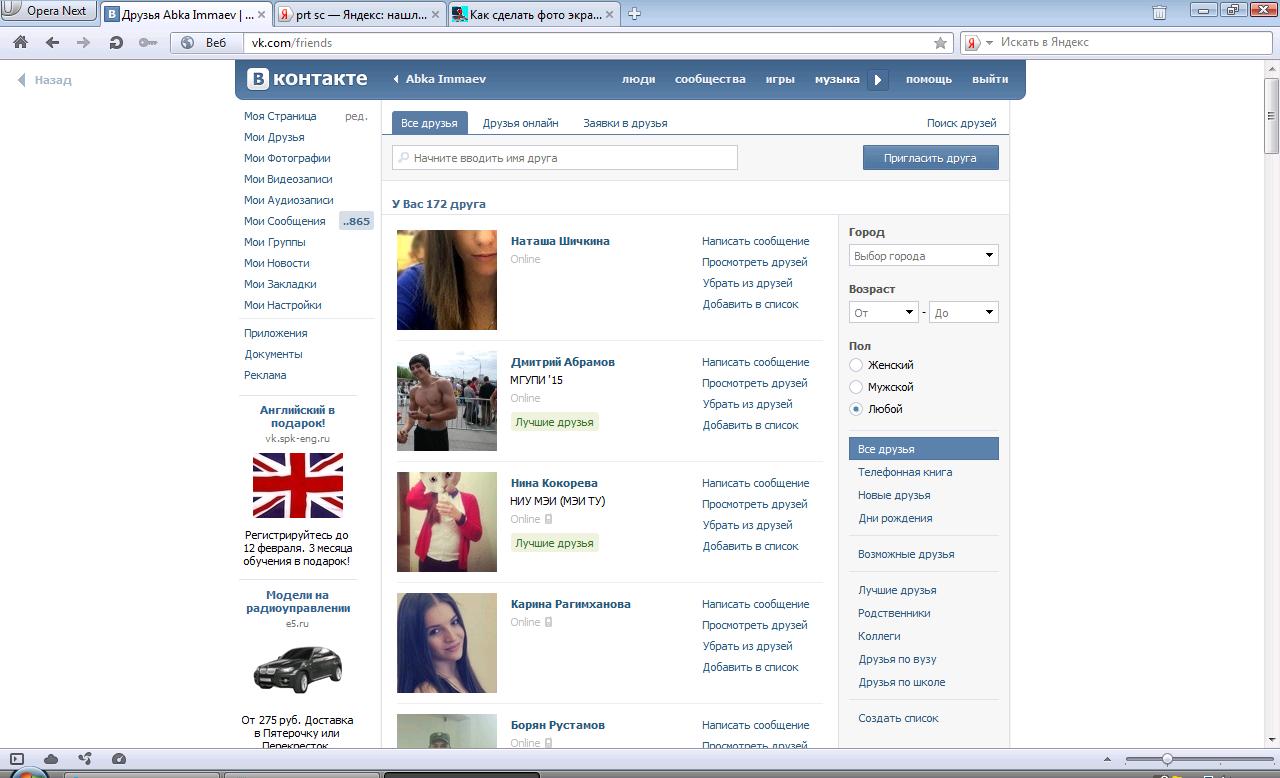The width and height of the screenshot is (1280, 778).
Task: Open the Opera Next main menu
Action: tap(48, 11)
